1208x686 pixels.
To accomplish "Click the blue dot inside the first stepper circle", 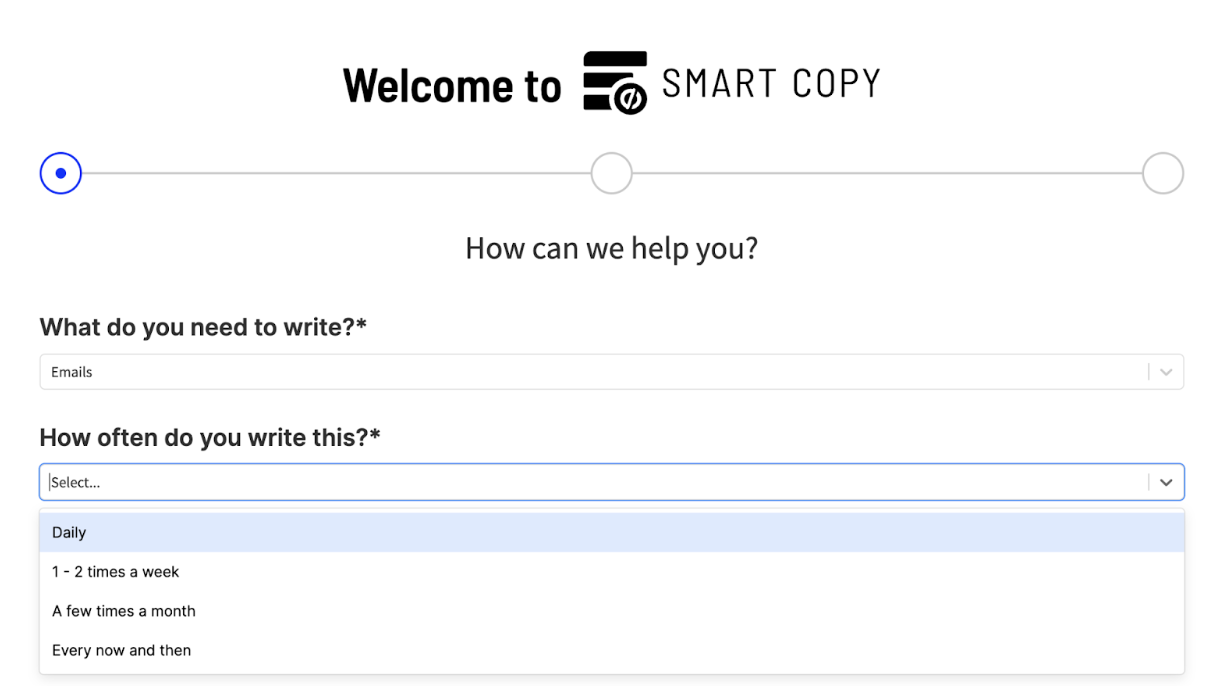I will (x=60, y=172).
